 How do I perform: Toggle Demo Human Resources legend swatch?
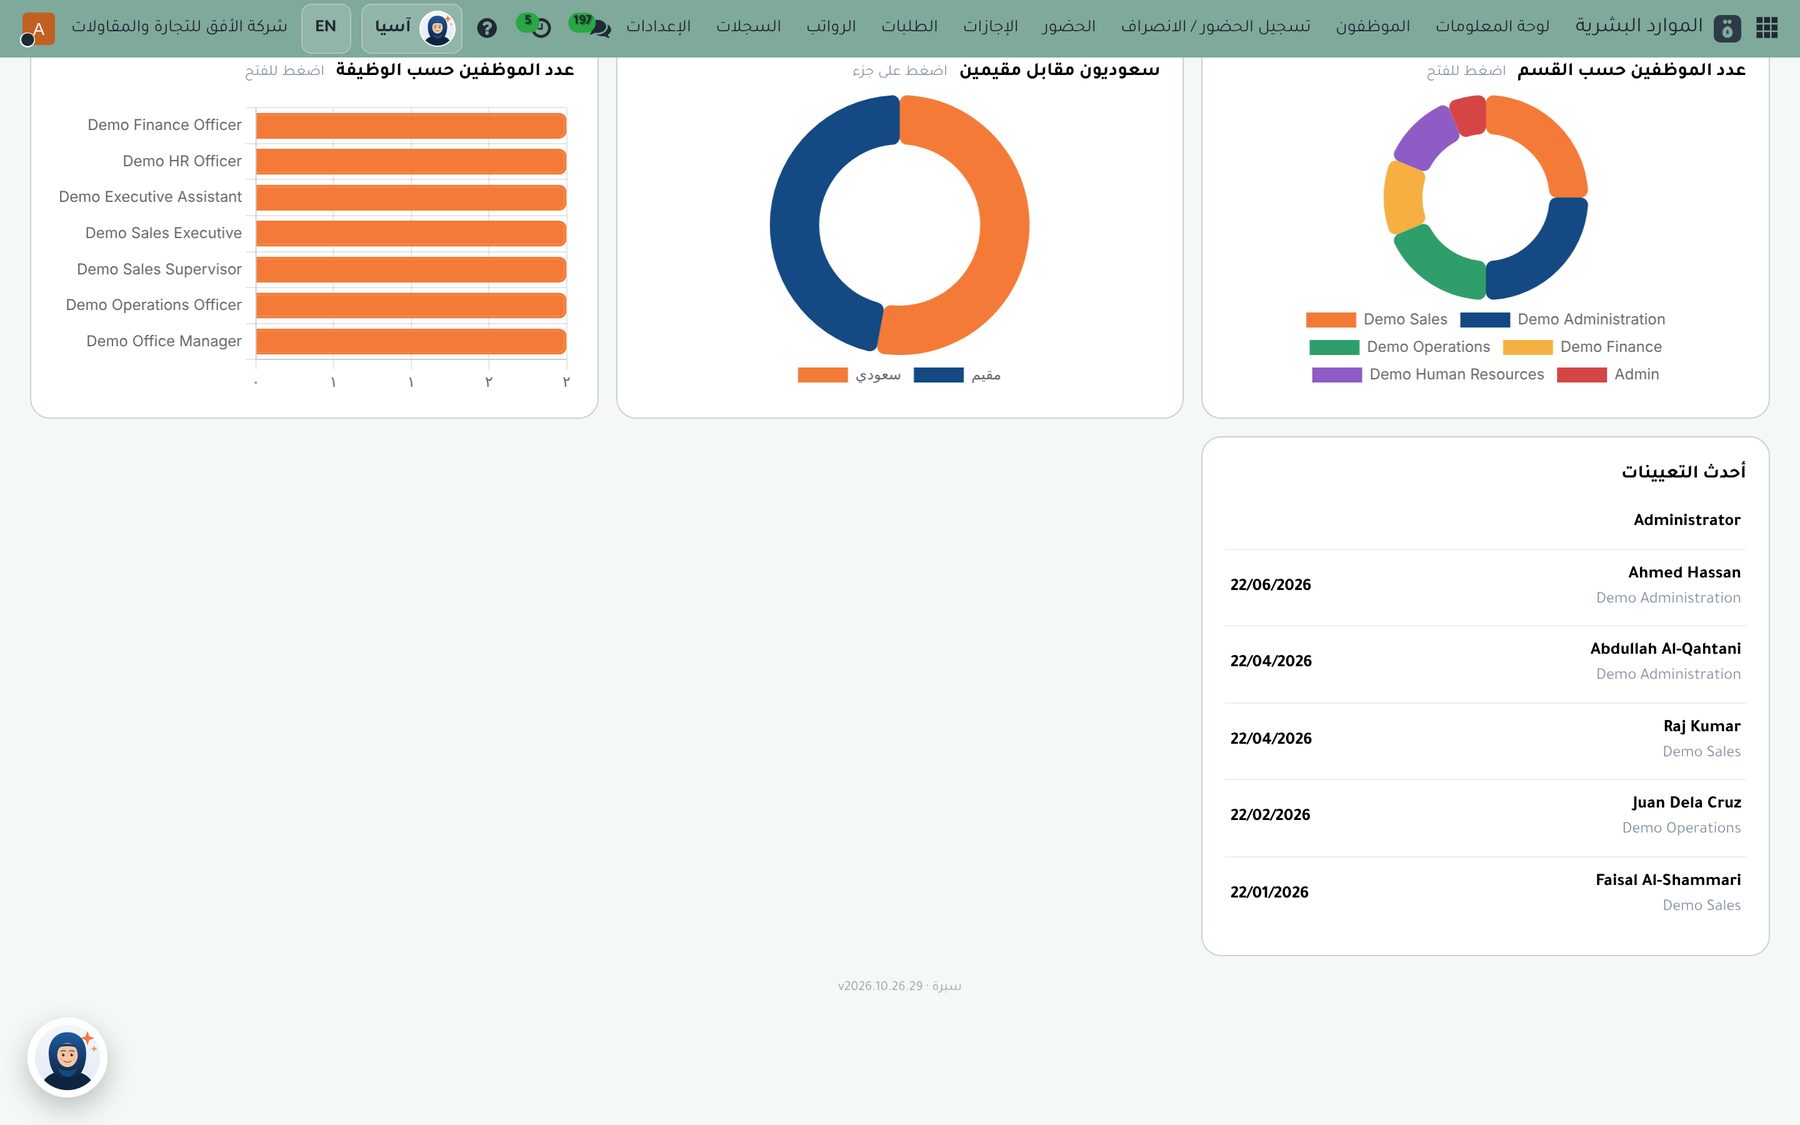click(1336, 375)
